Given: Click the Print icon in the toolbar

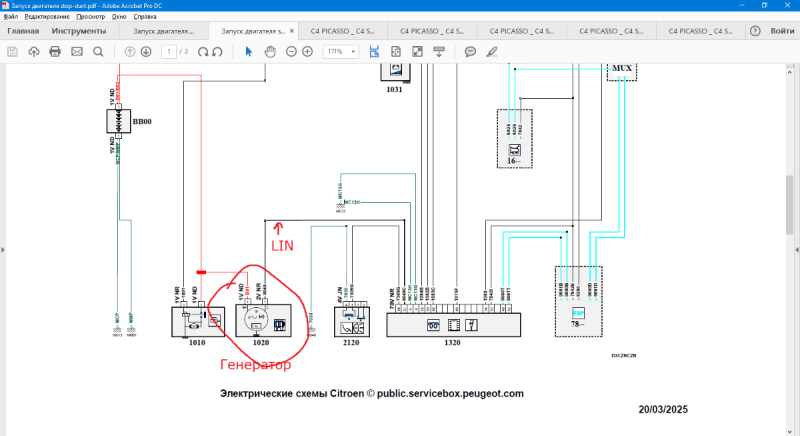Looking at the screenshot, I should (56, 51).
